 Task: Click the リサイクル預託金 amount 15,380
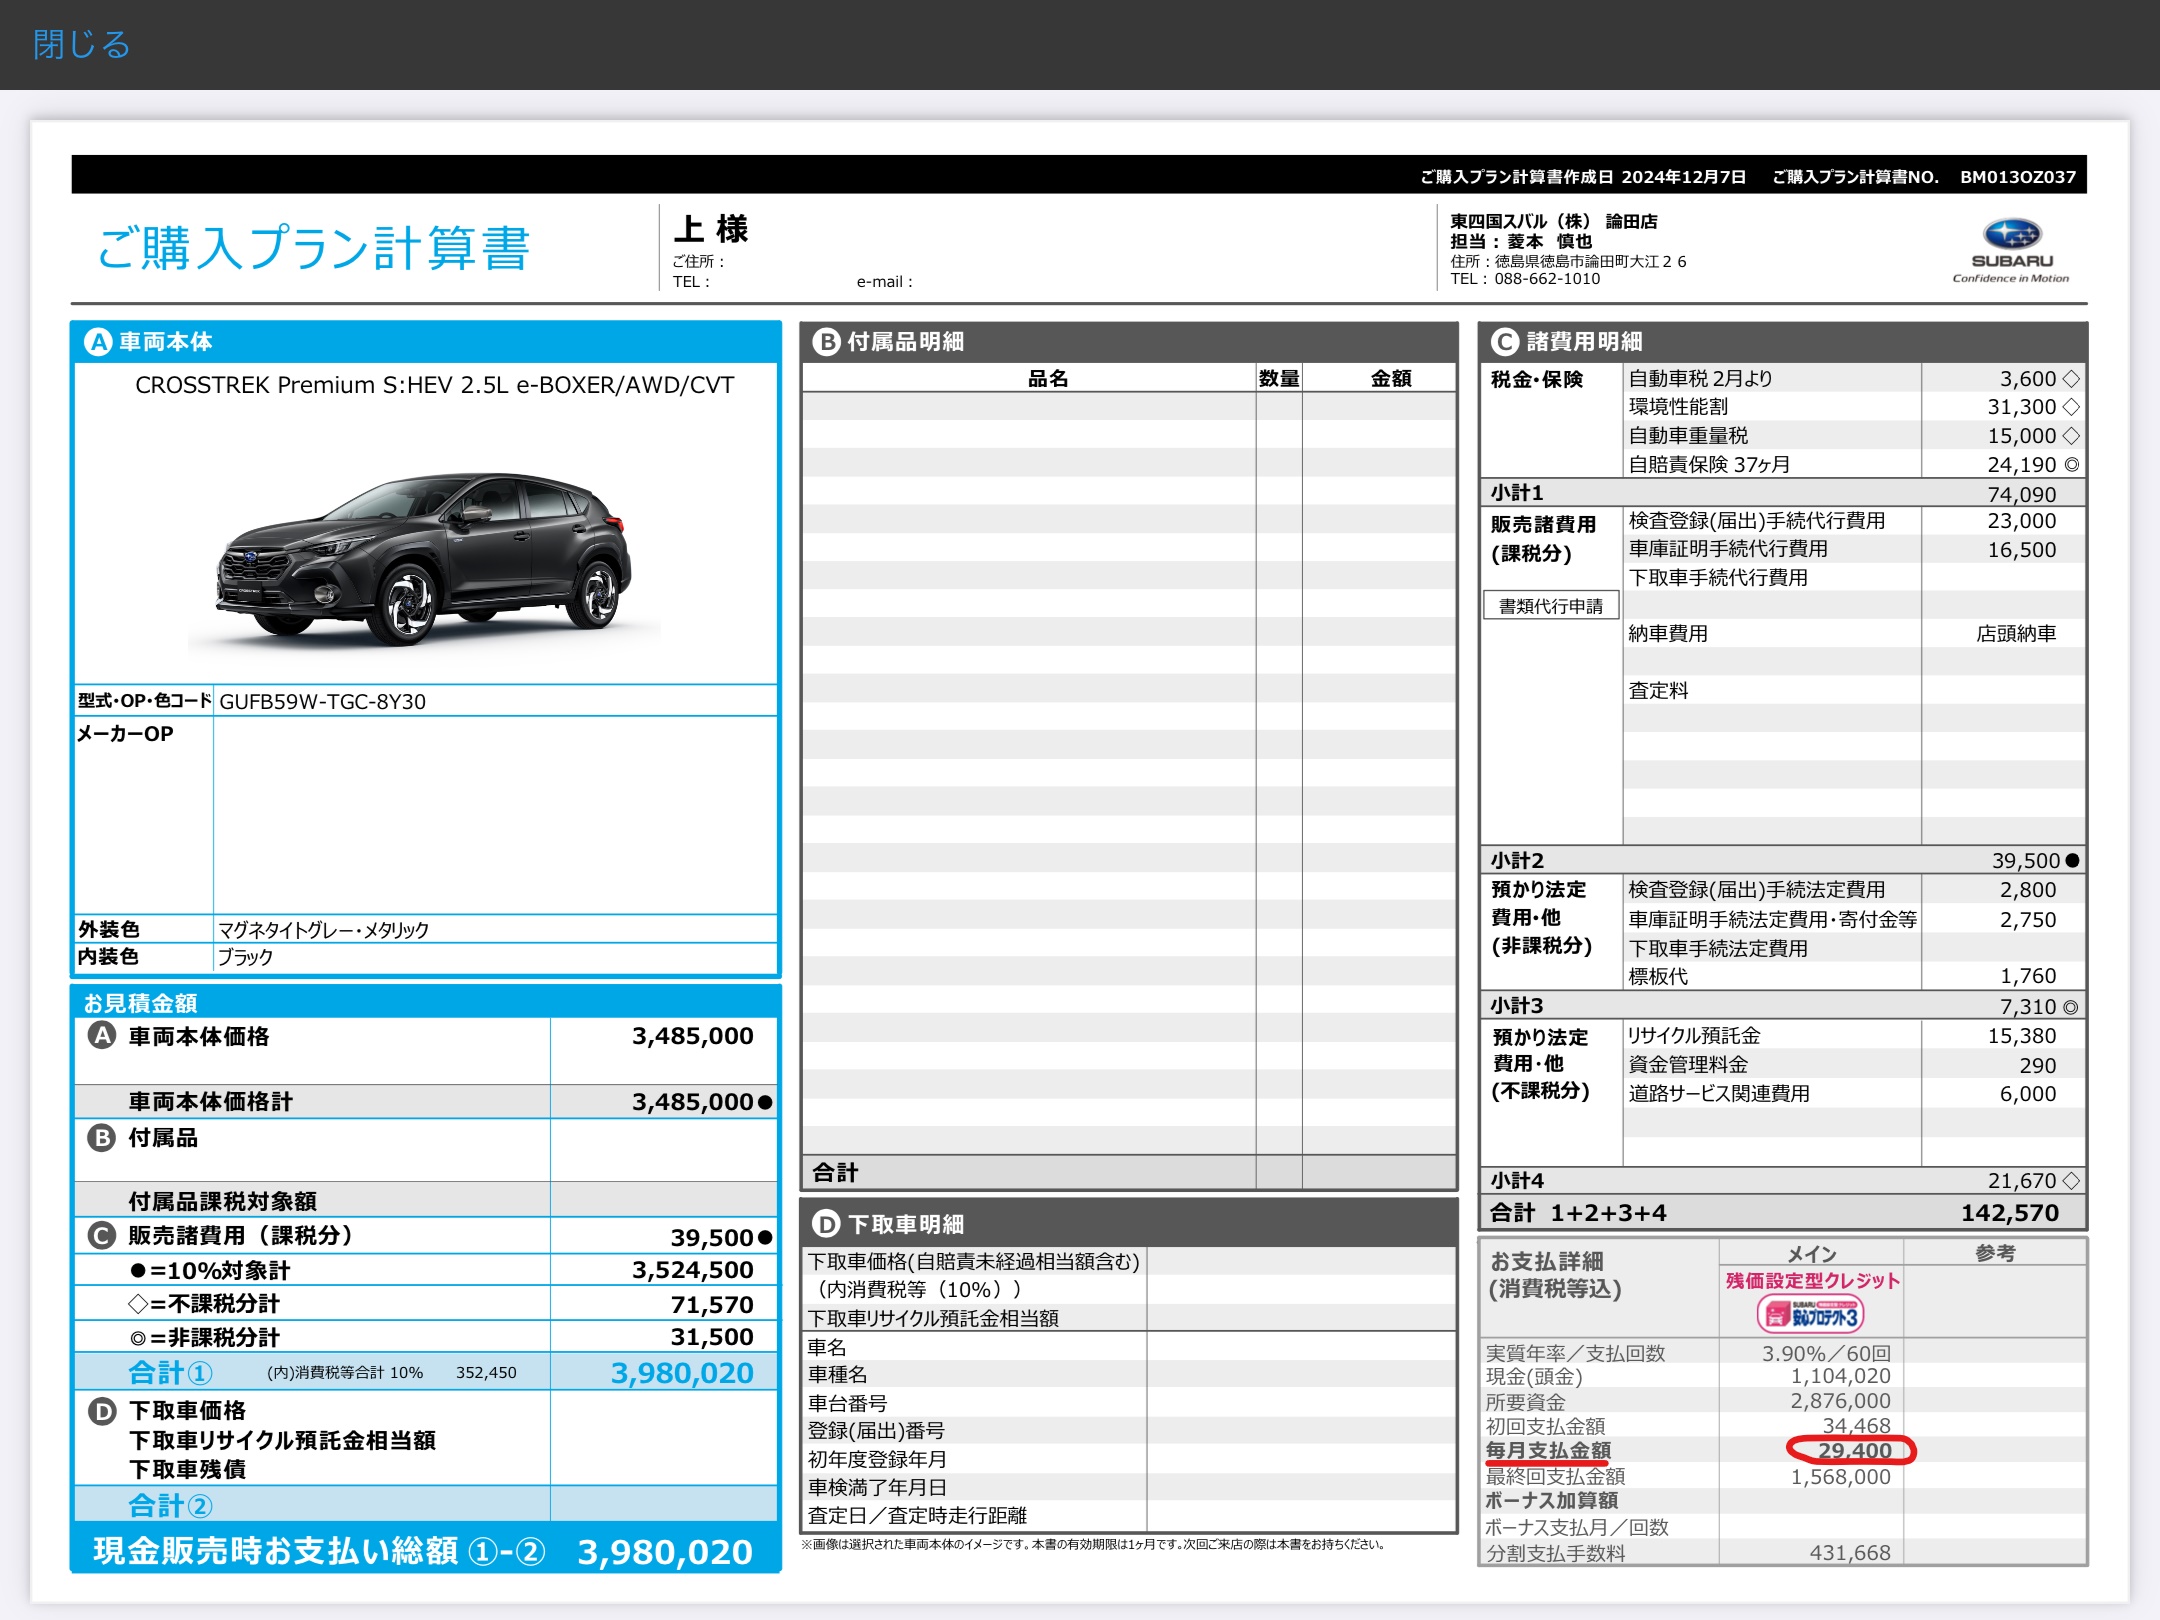click(2022, 1036)
